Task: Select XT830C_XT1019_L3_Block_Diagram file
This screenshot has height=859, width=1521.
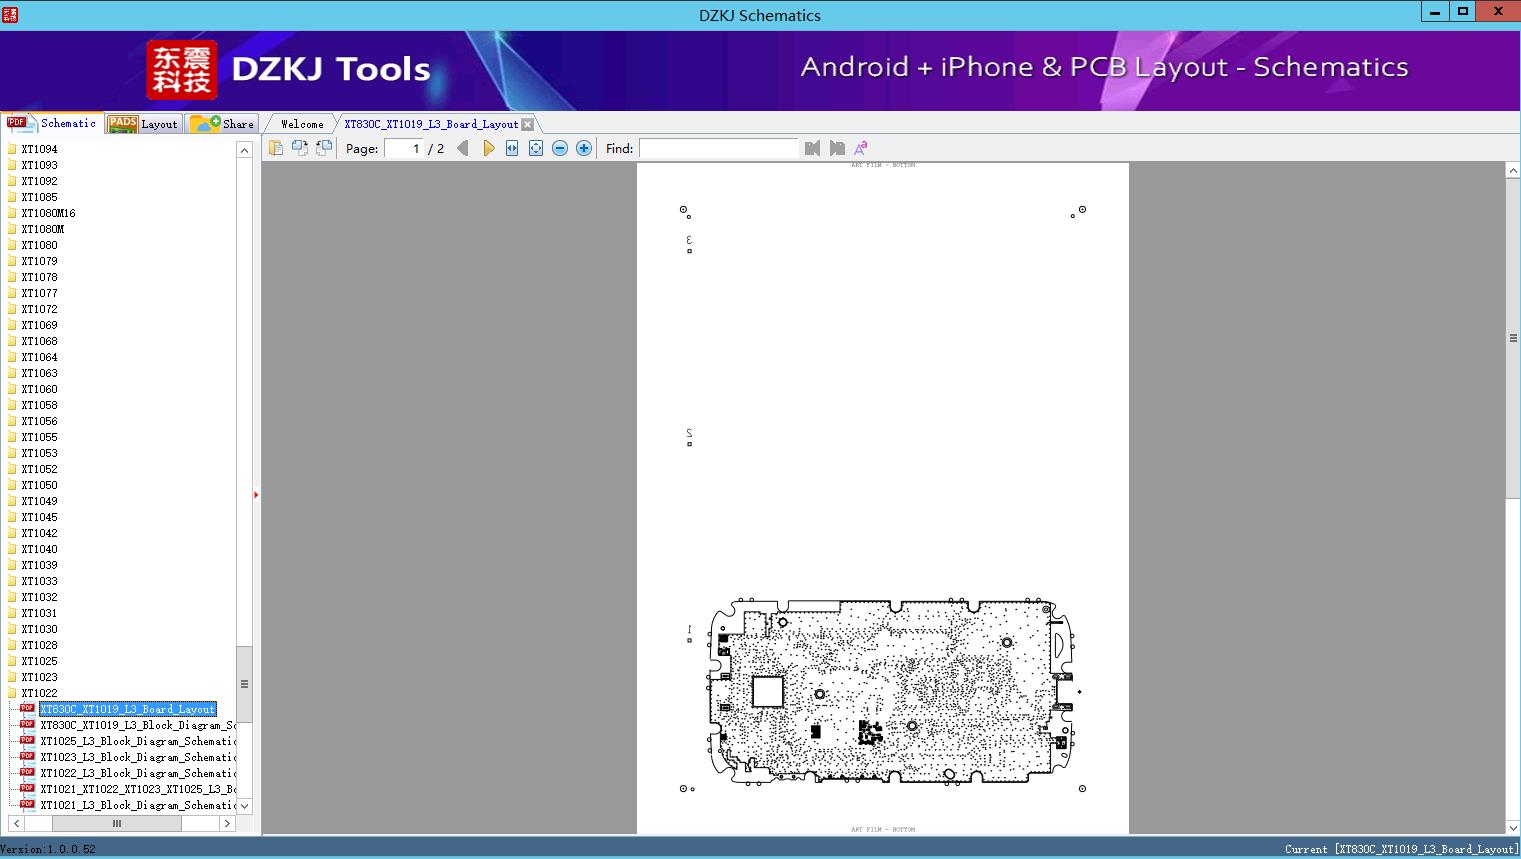Action: point(138,725)
